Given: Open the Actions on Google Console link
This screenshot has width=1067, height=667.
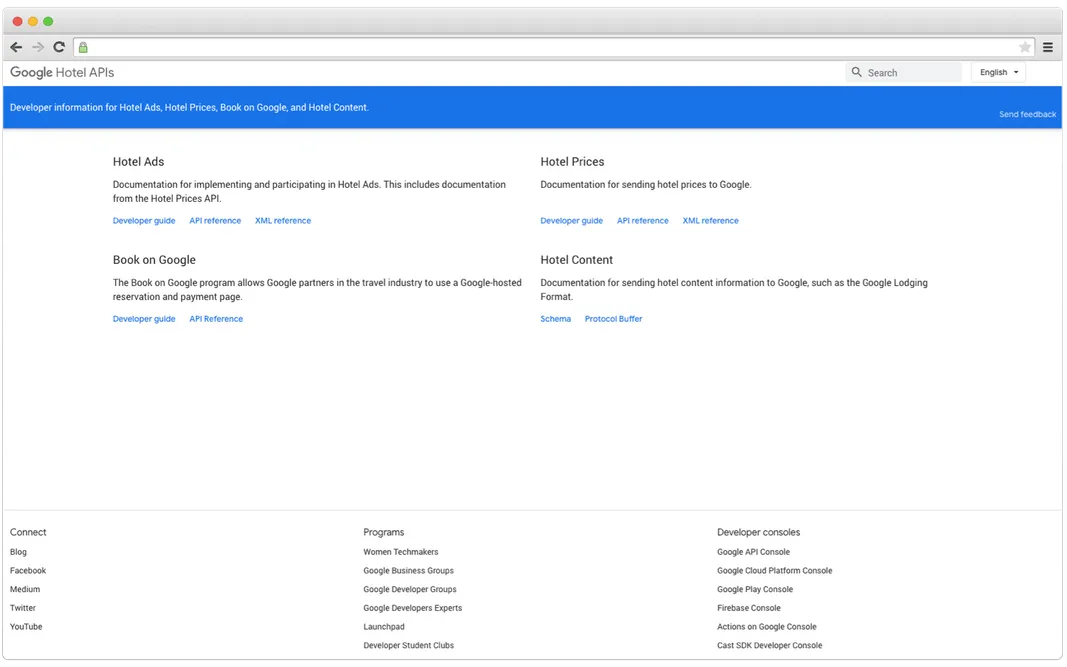Looking at the screenshot, I should pos(767,627).
